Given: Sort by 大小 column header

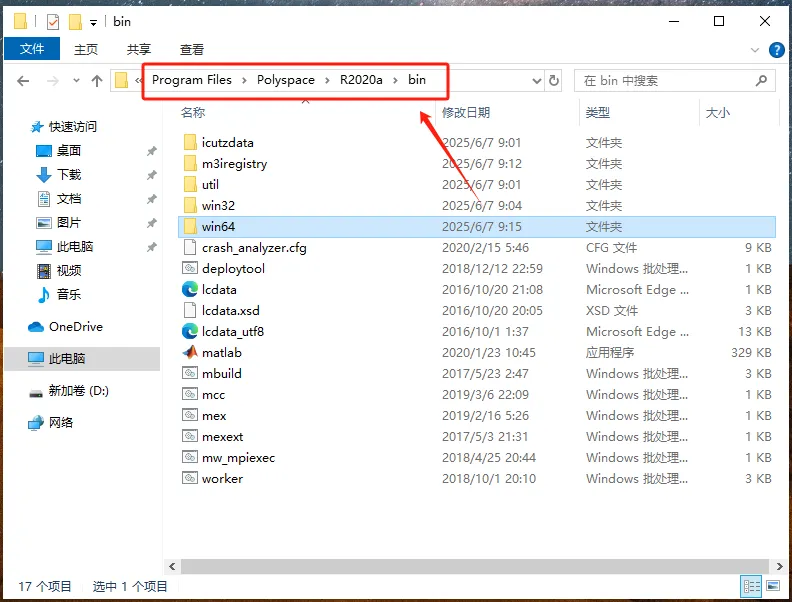Looking at the screenshot, I should pos(717,112).
